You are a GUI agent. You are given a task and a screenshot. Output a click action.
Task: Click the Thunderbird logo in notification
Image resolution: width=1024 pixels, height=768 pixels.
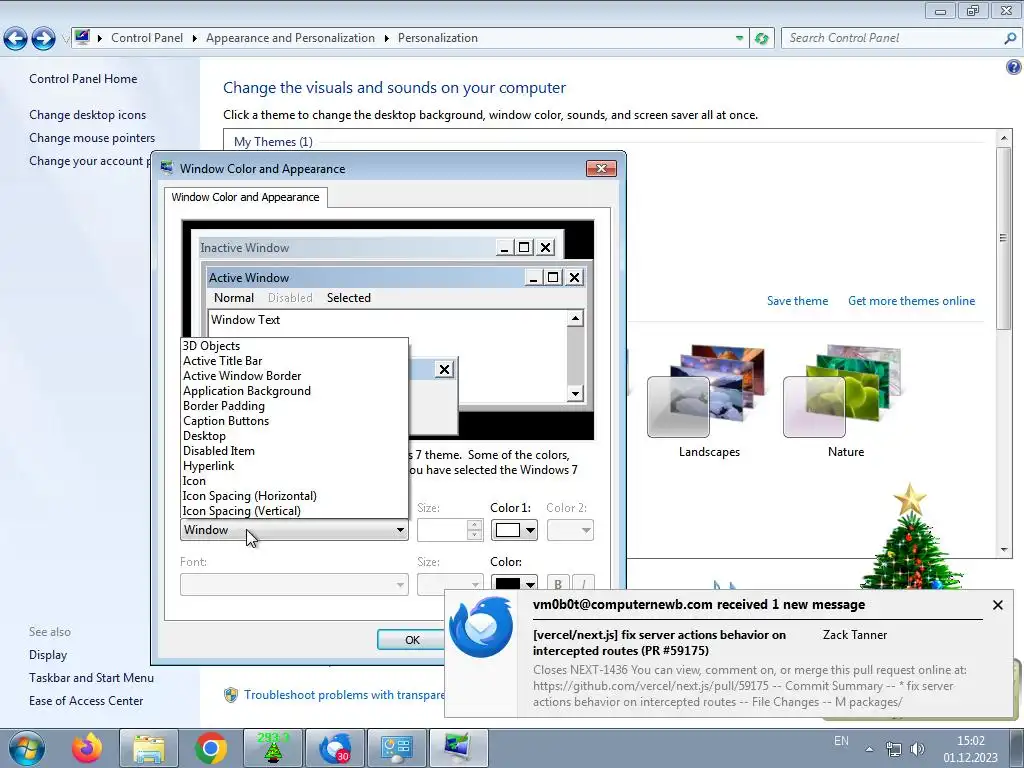coord(481,627)
